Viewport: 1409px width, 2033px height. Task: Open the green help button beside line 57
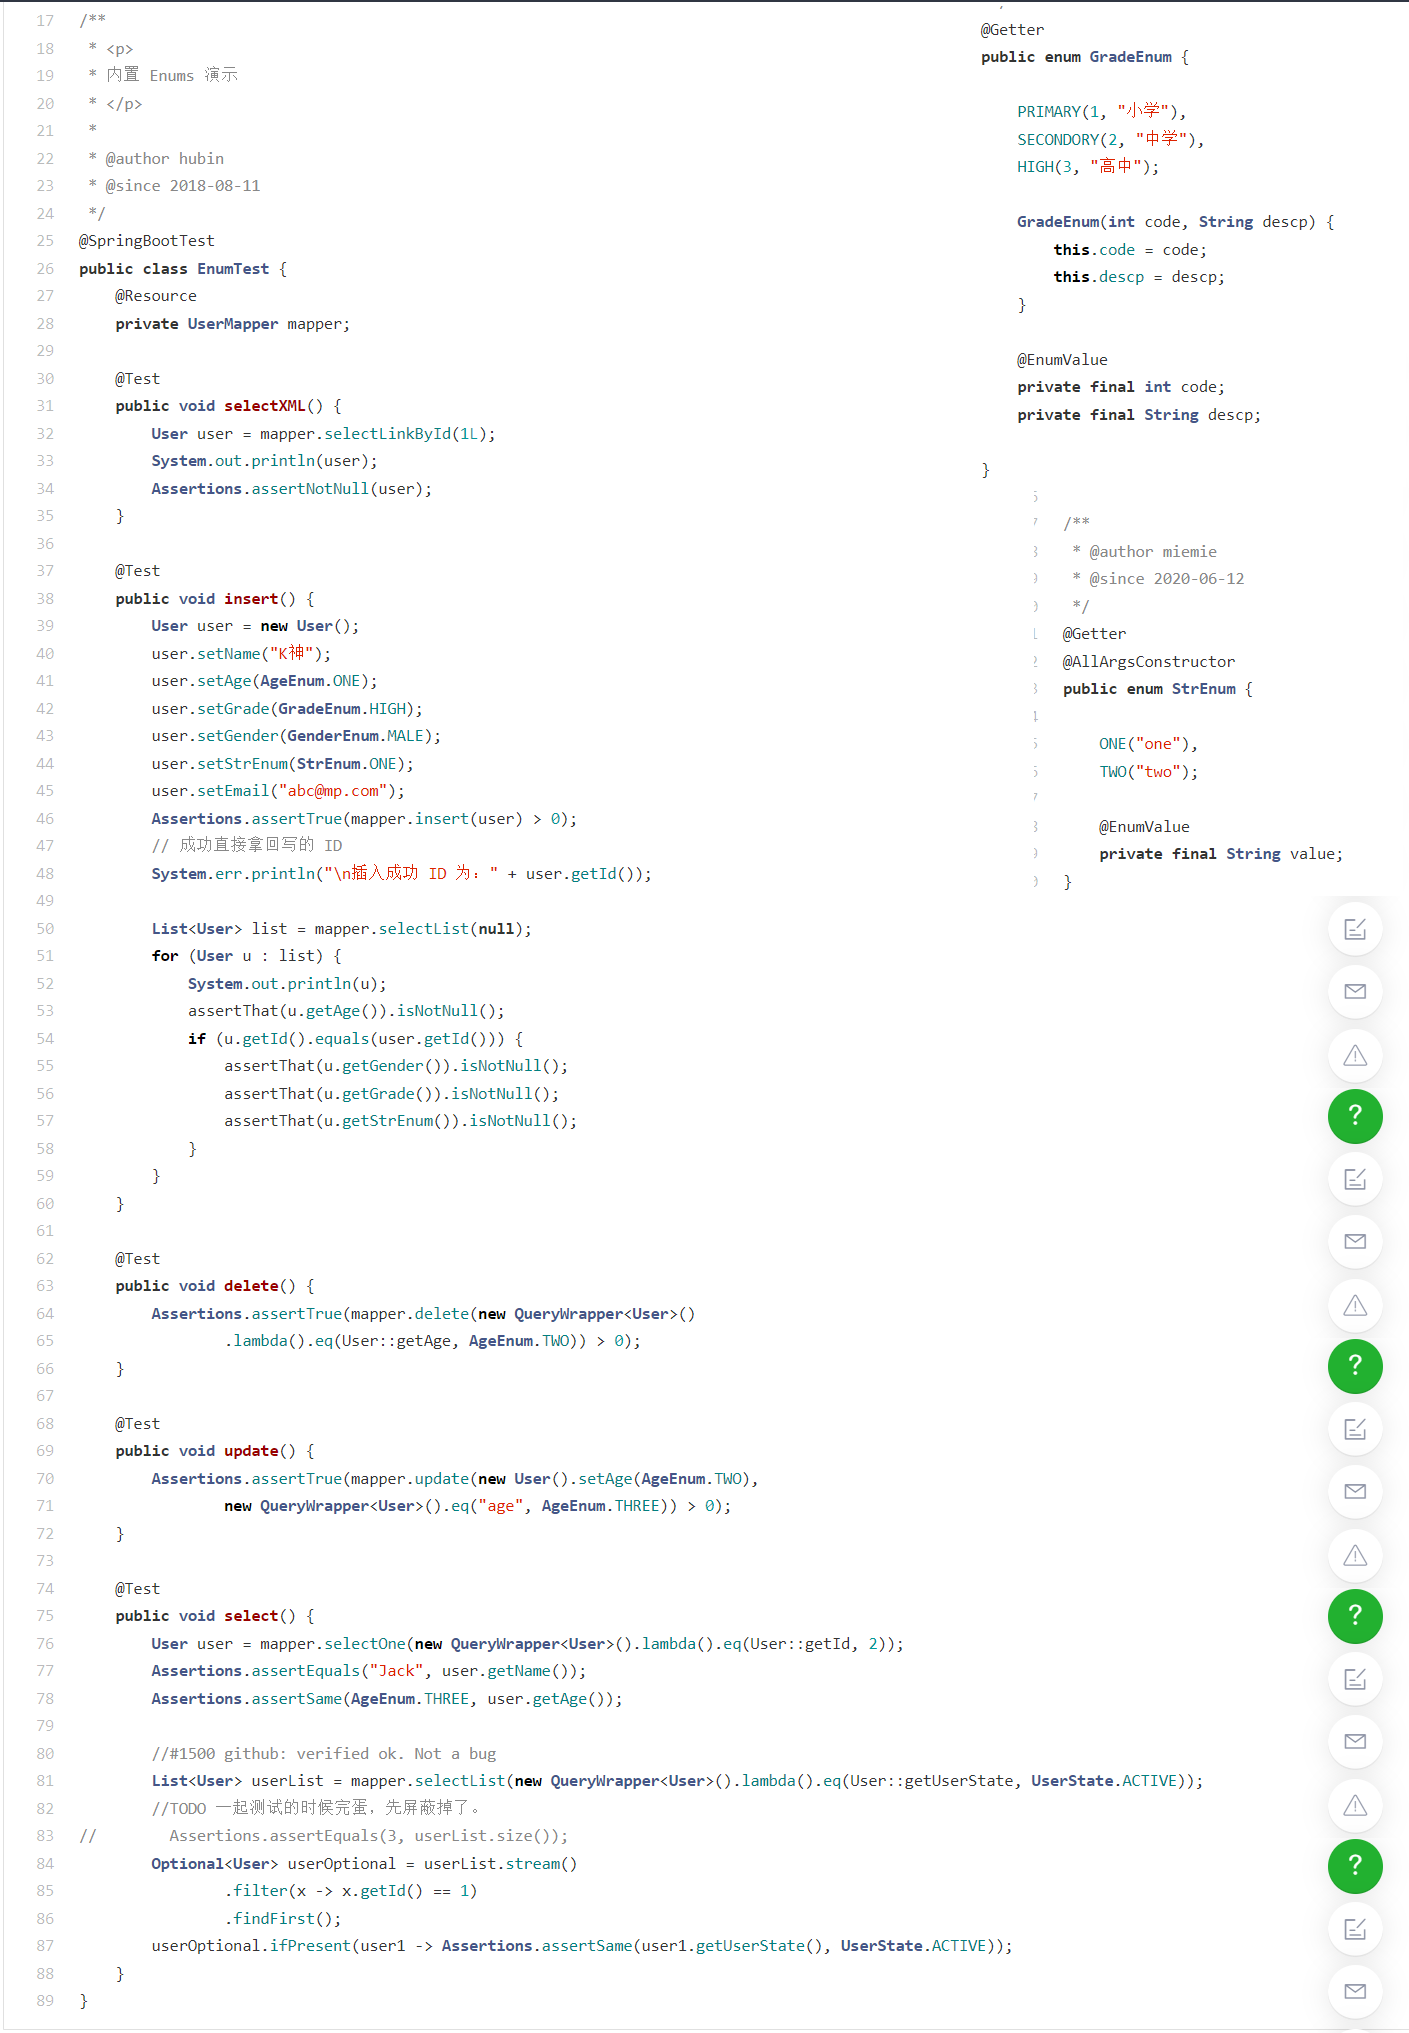tap(1355, 1116)
